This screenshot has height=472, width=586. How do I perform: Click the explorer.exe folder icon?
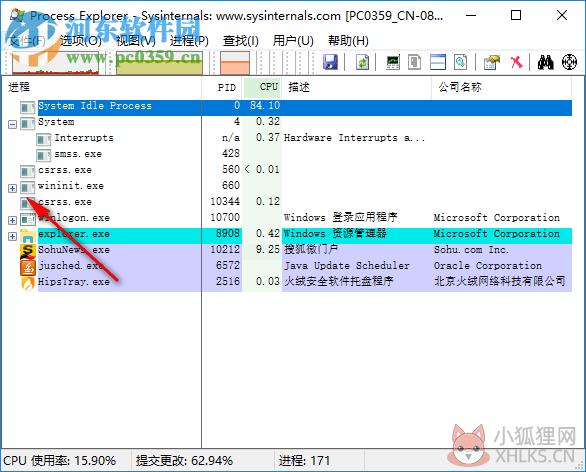click(28, 236)
